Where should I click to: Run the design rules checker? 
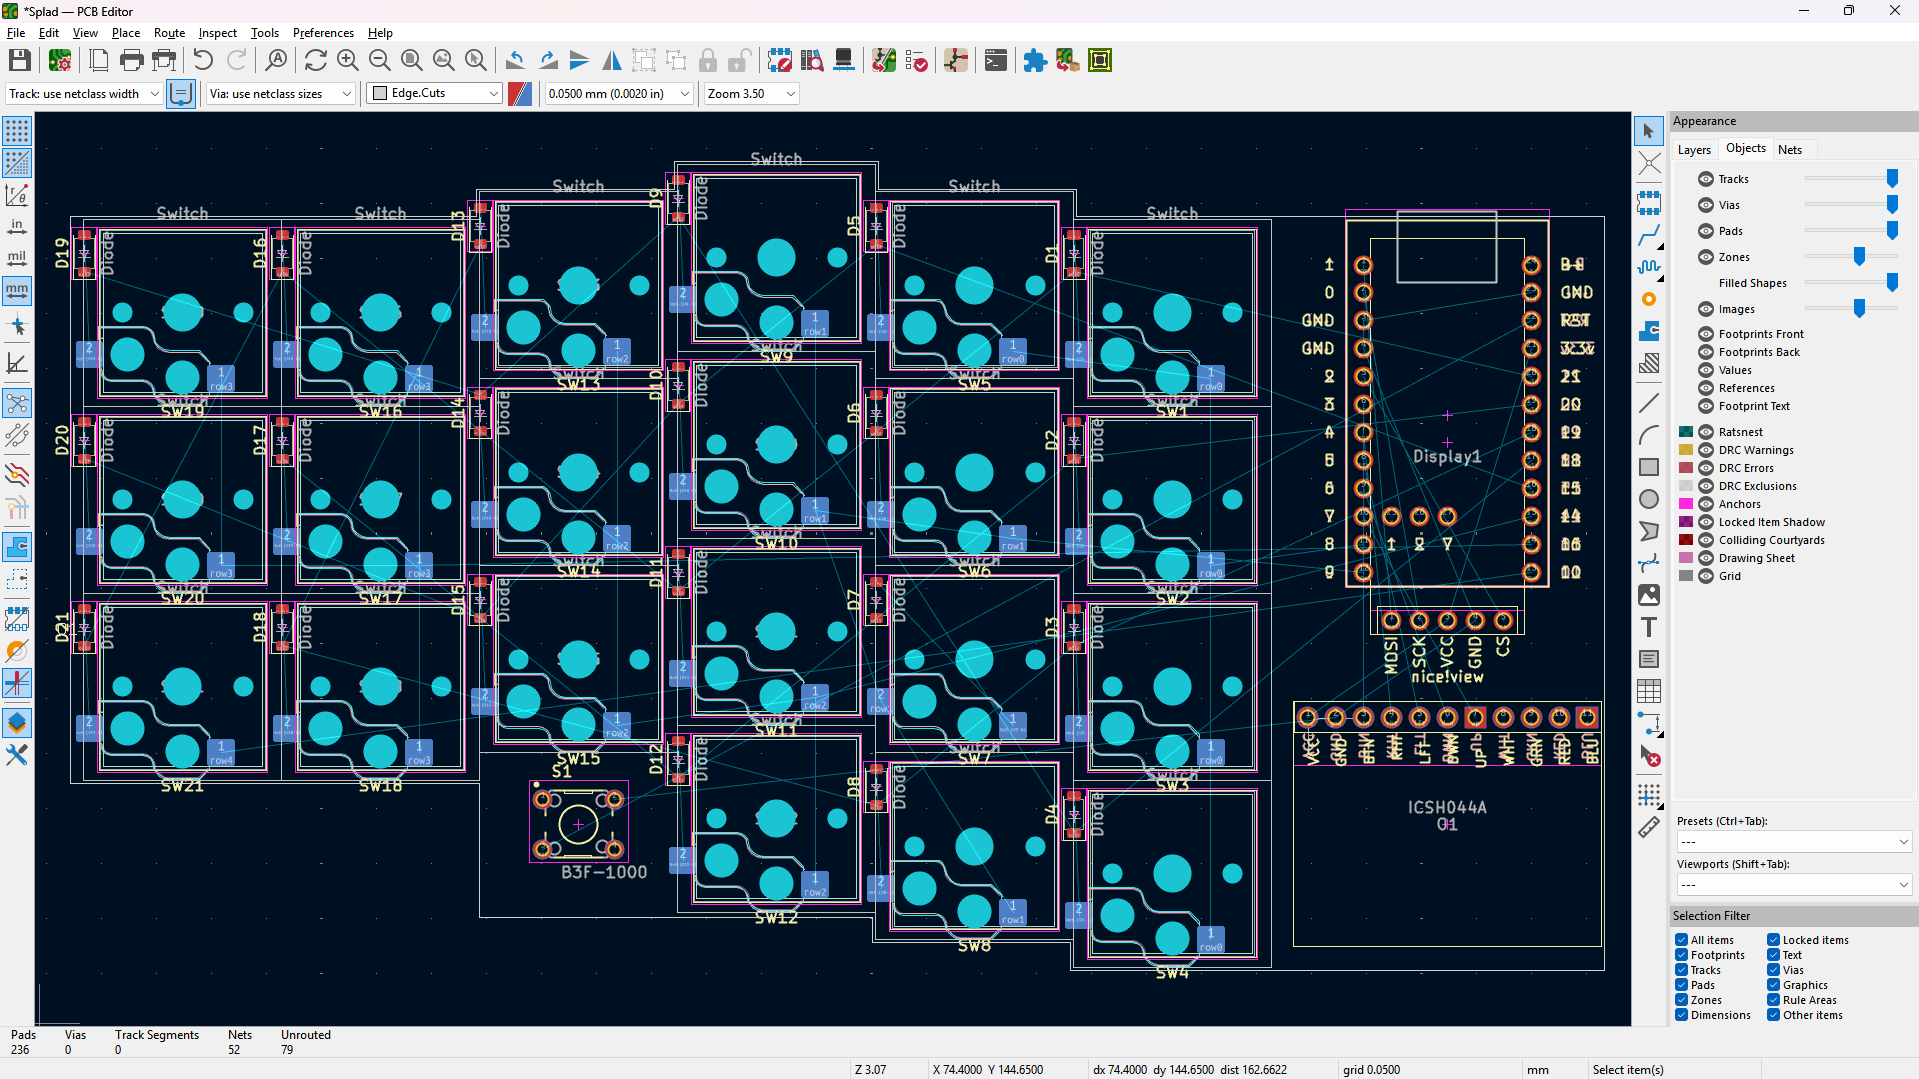(916, 60)
